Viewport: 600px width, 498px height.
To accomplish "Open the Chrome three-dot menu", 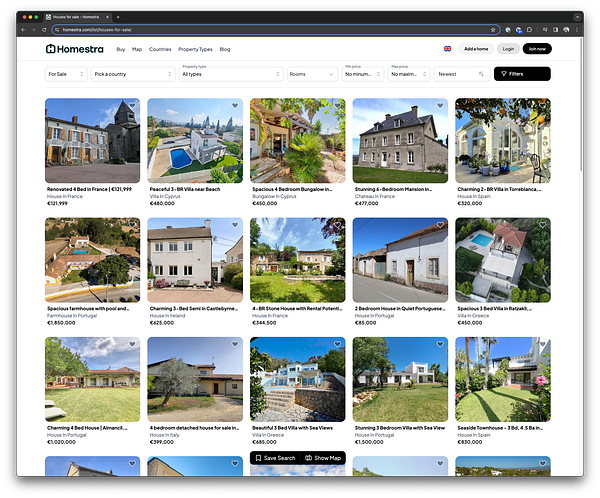I will (577, 29).
